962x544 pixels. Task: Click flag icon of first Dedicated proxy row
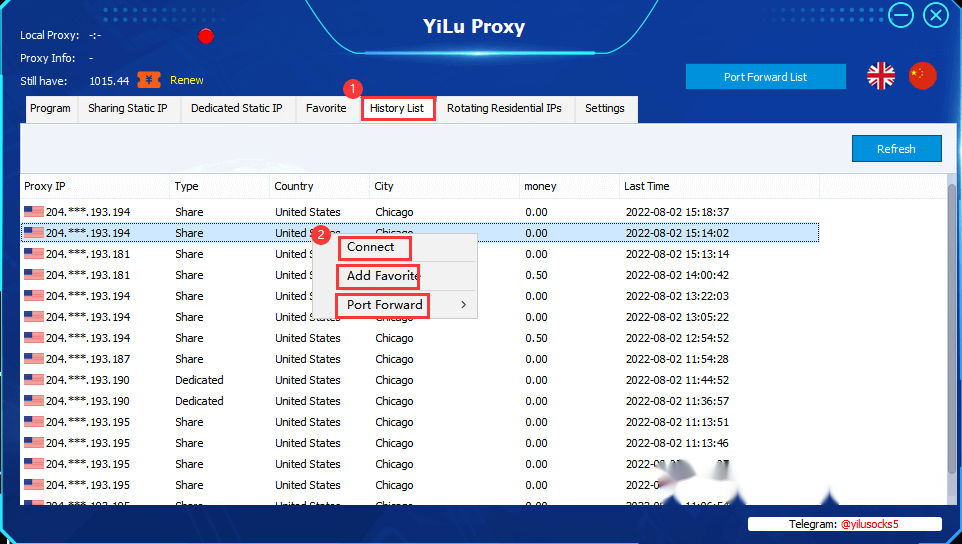pos(34,380)
